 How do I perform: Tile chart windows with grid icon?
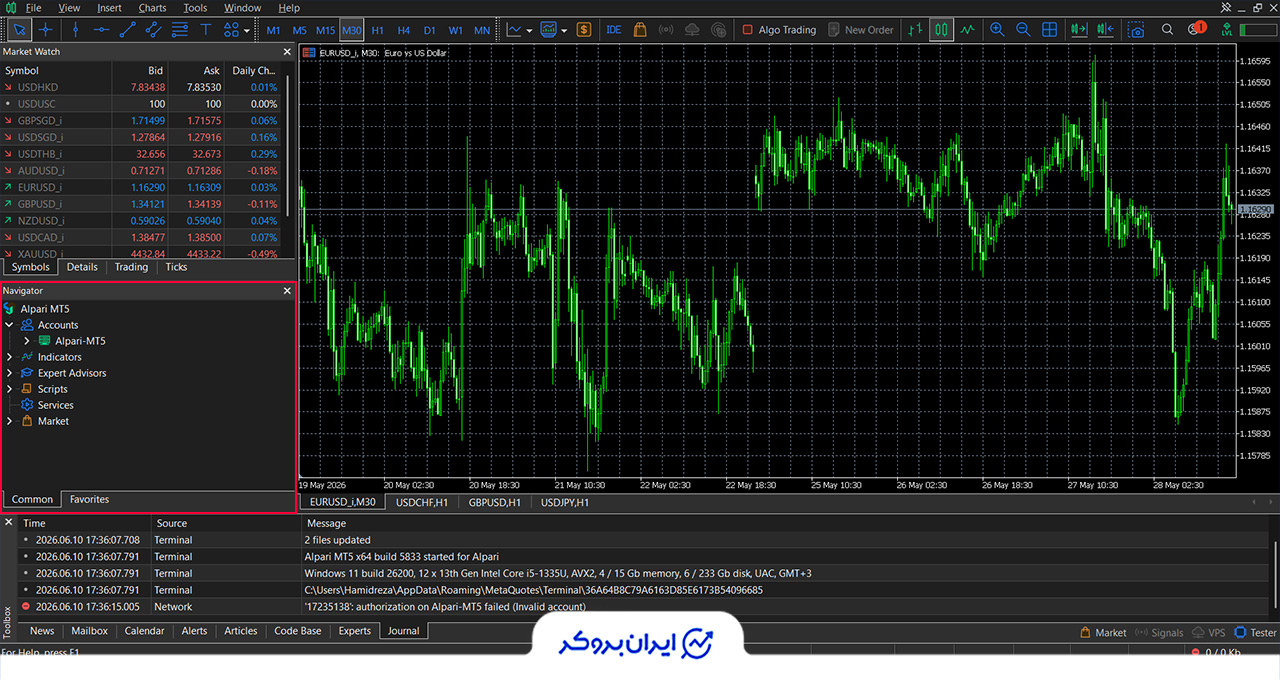point(1050,30)
